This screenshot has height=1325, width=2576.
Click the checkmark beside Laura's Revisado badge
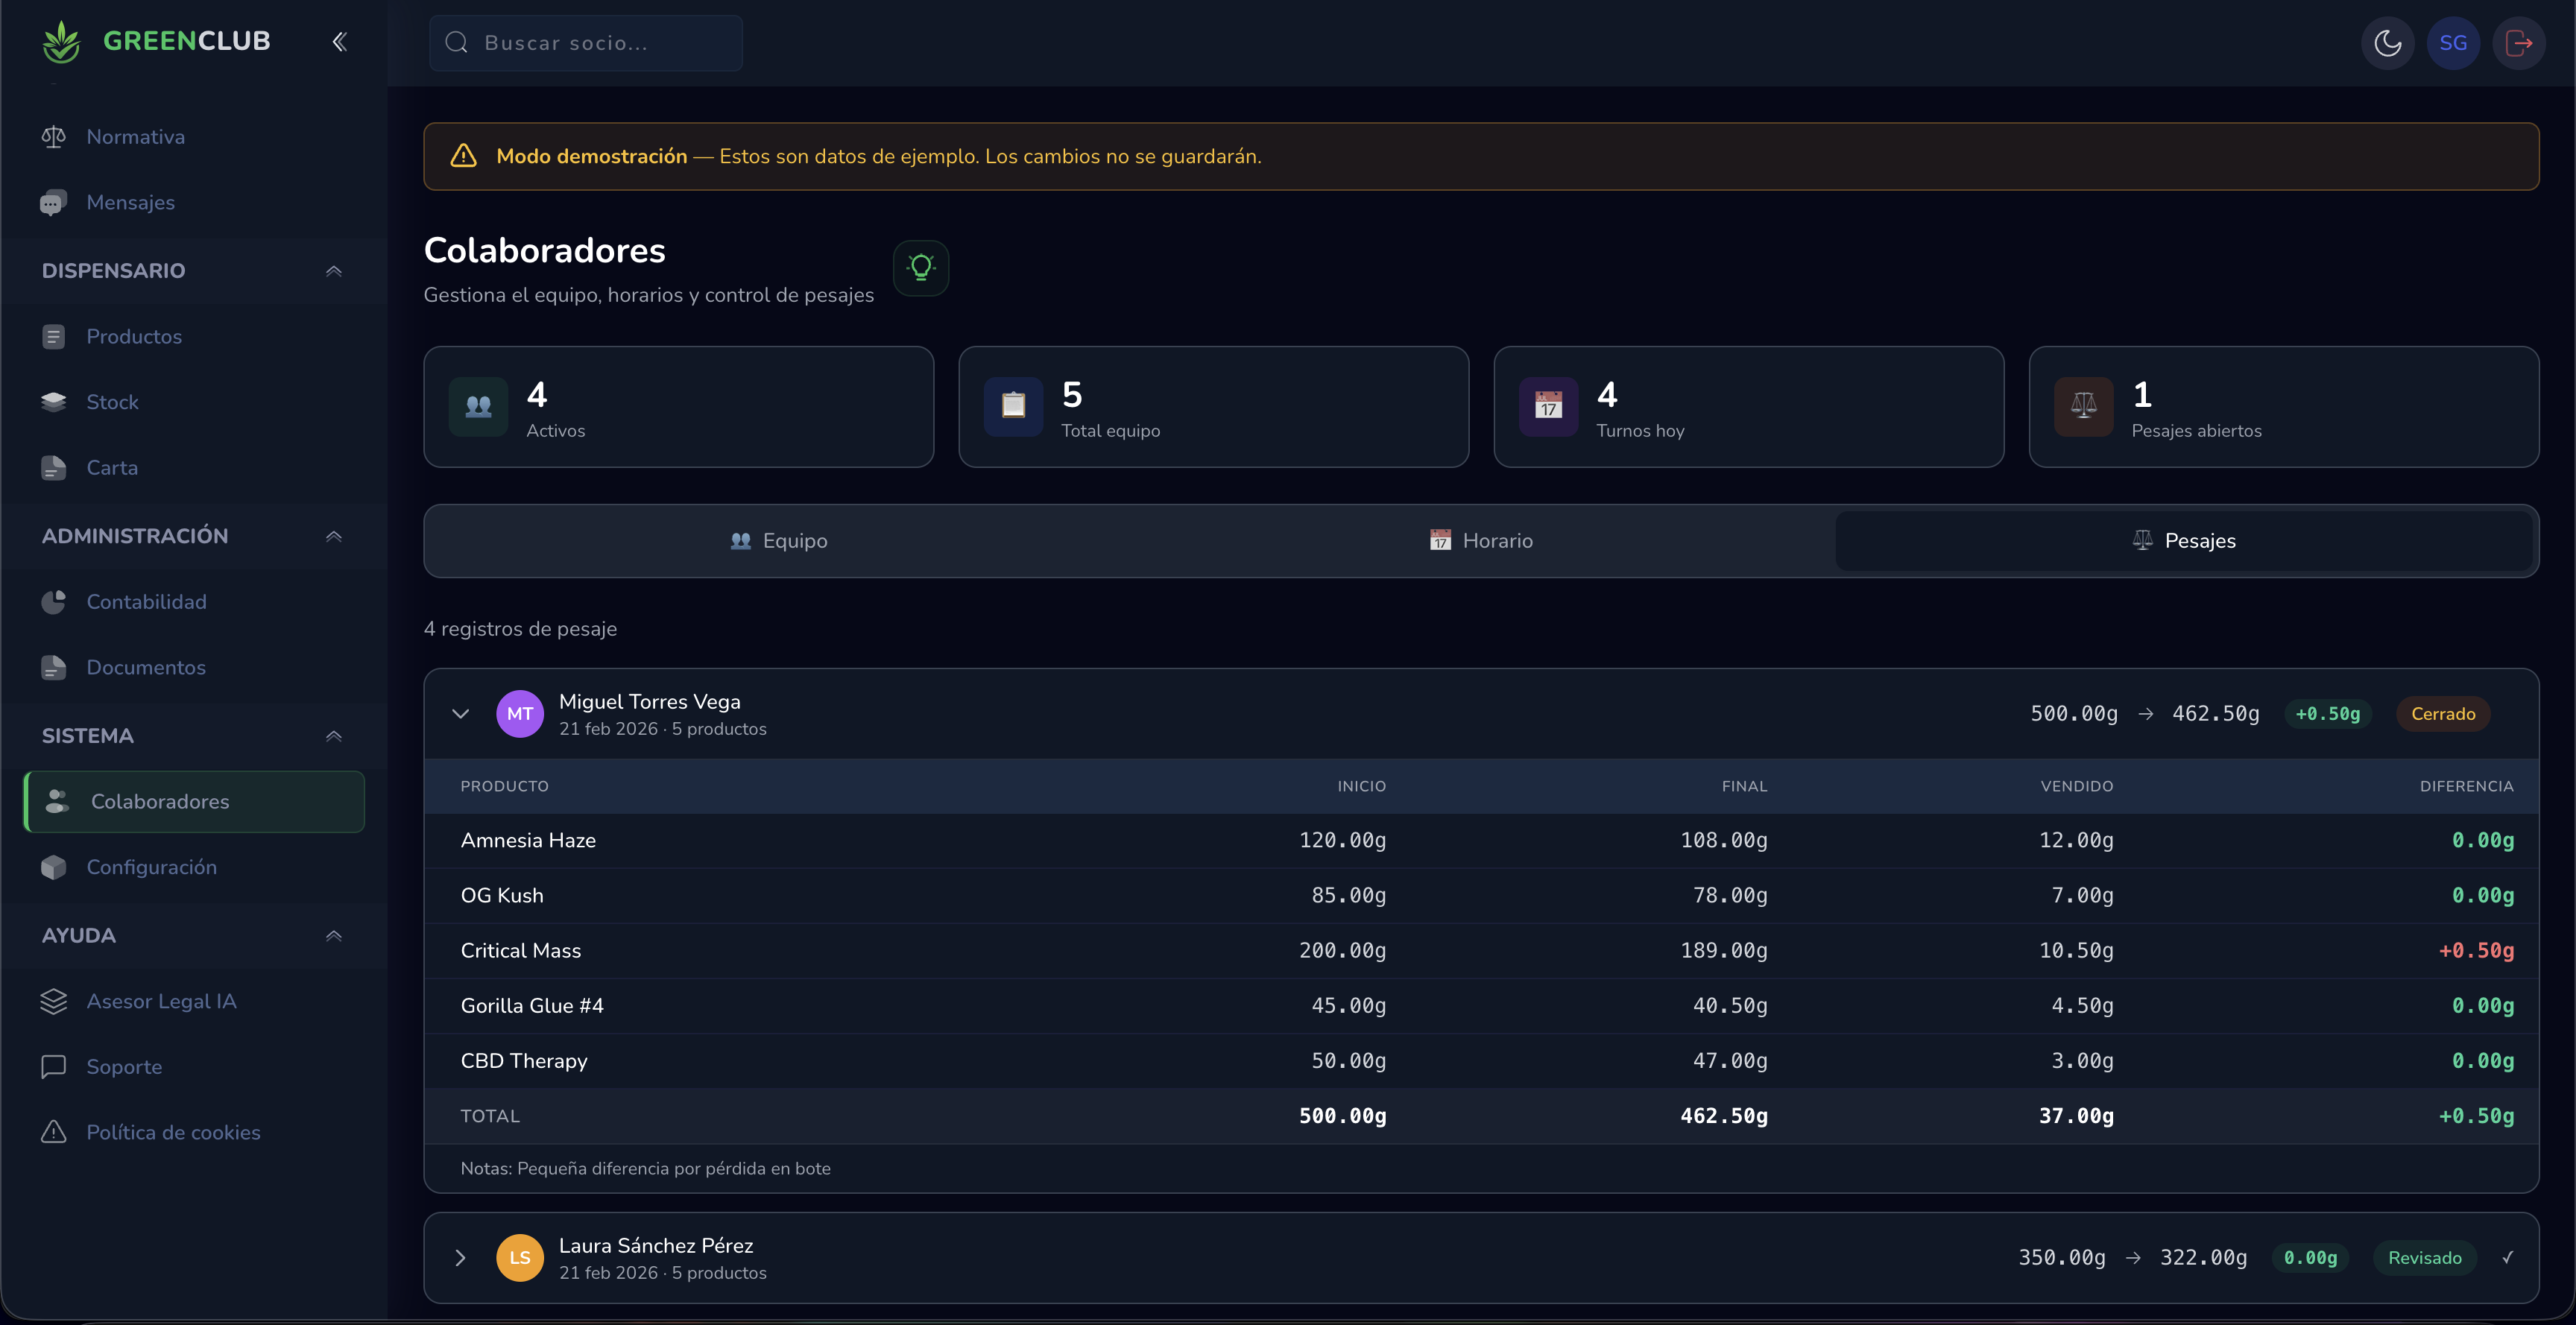(x=2507, y=1257)
